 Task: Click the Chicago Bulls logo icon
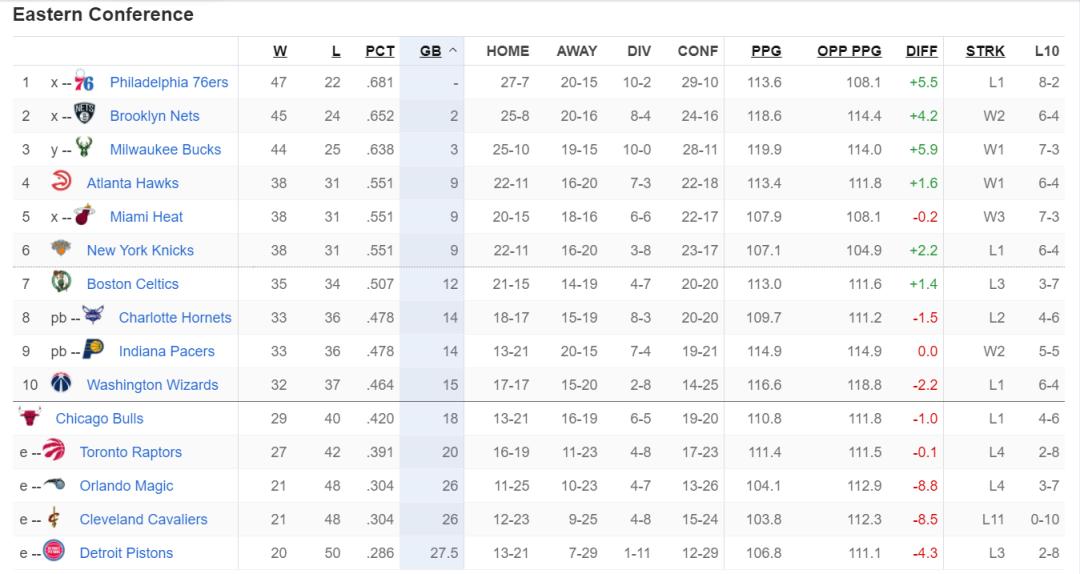(30, 418)
